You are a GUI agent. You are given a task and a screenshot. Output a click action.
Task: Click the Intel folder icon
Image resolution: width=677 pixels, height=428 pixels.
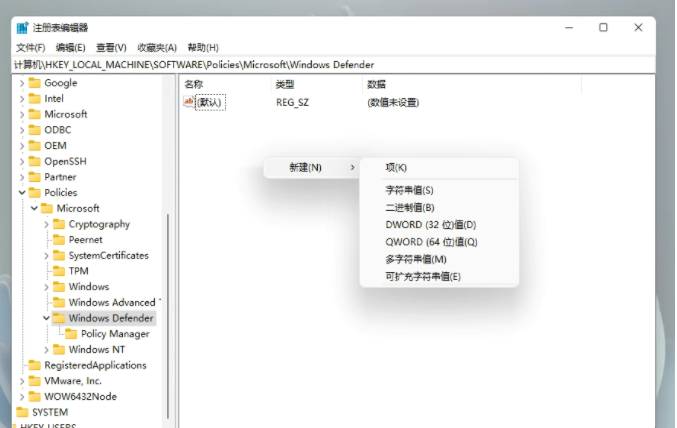35,98
